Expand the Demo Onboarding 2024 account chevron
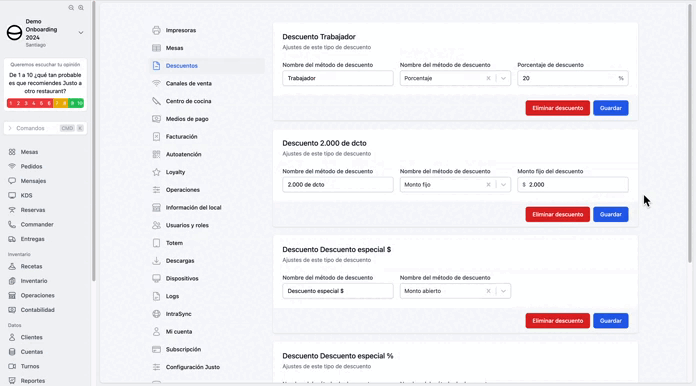 [81, 32]
